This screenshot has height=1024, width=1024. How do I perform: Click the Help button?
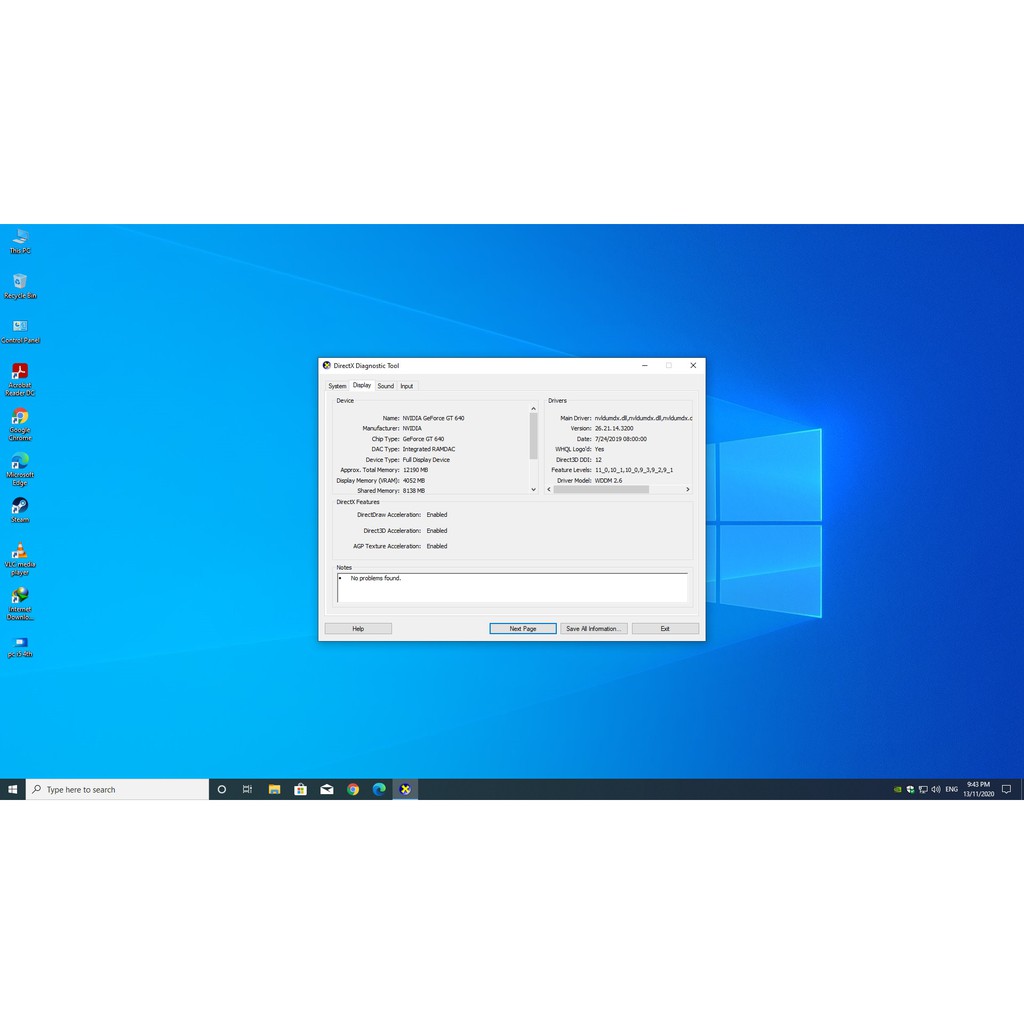pos(358,629)
